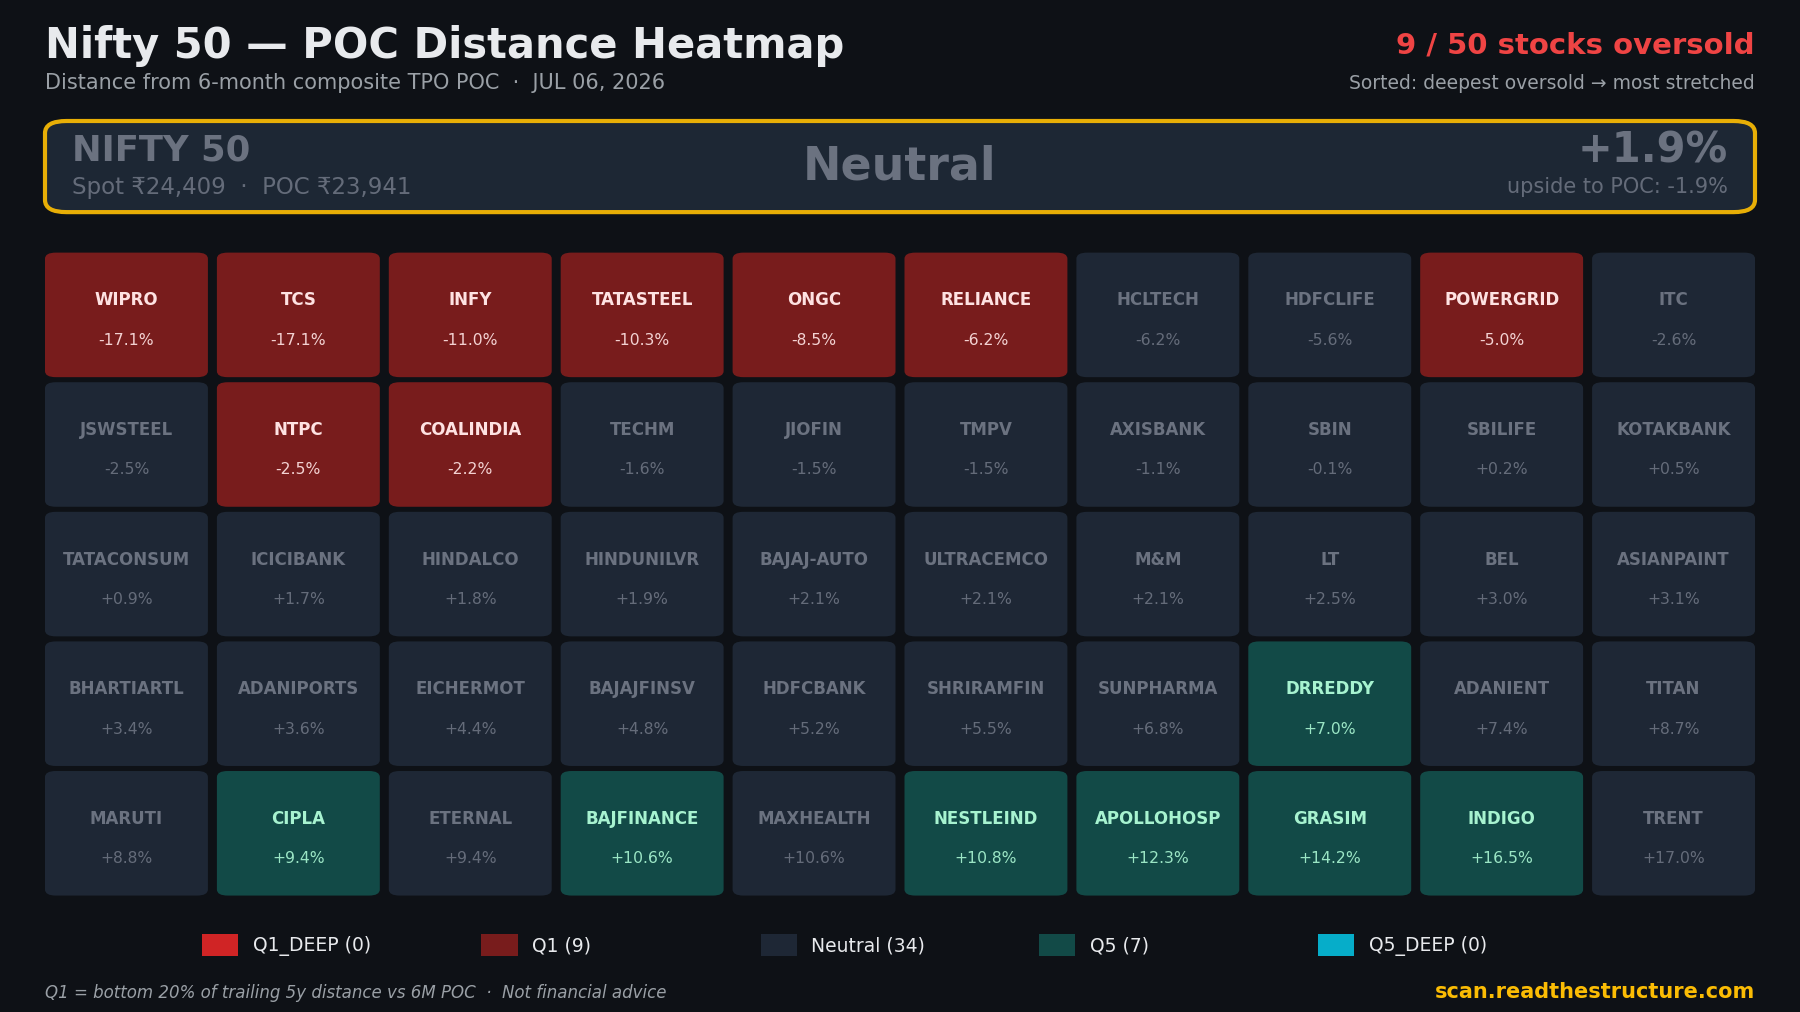
Task: Click 'Sorted: deepest oversold → most stretched' text
Action: click(1552, 83)
